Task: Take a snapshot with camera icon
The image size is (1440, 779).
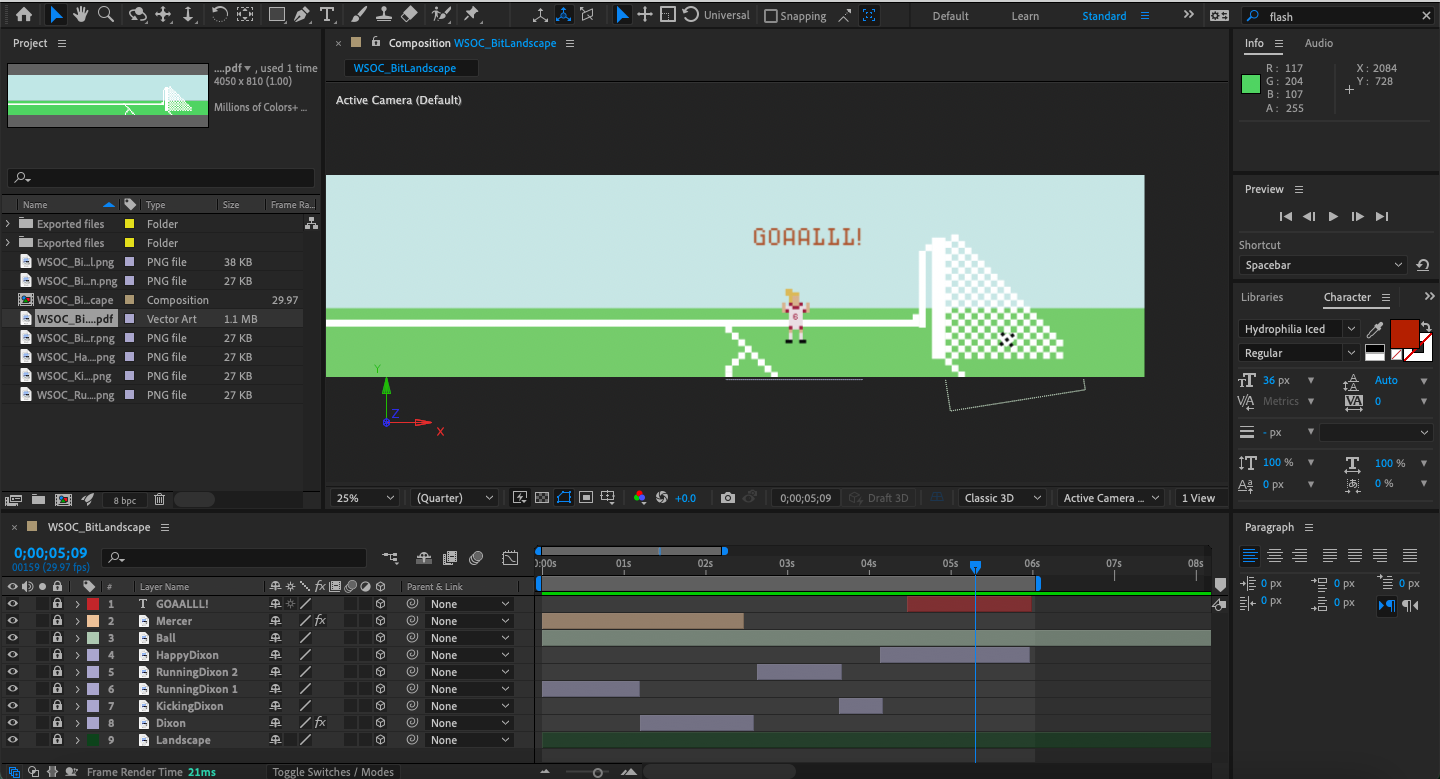Action: coord(728,498)
